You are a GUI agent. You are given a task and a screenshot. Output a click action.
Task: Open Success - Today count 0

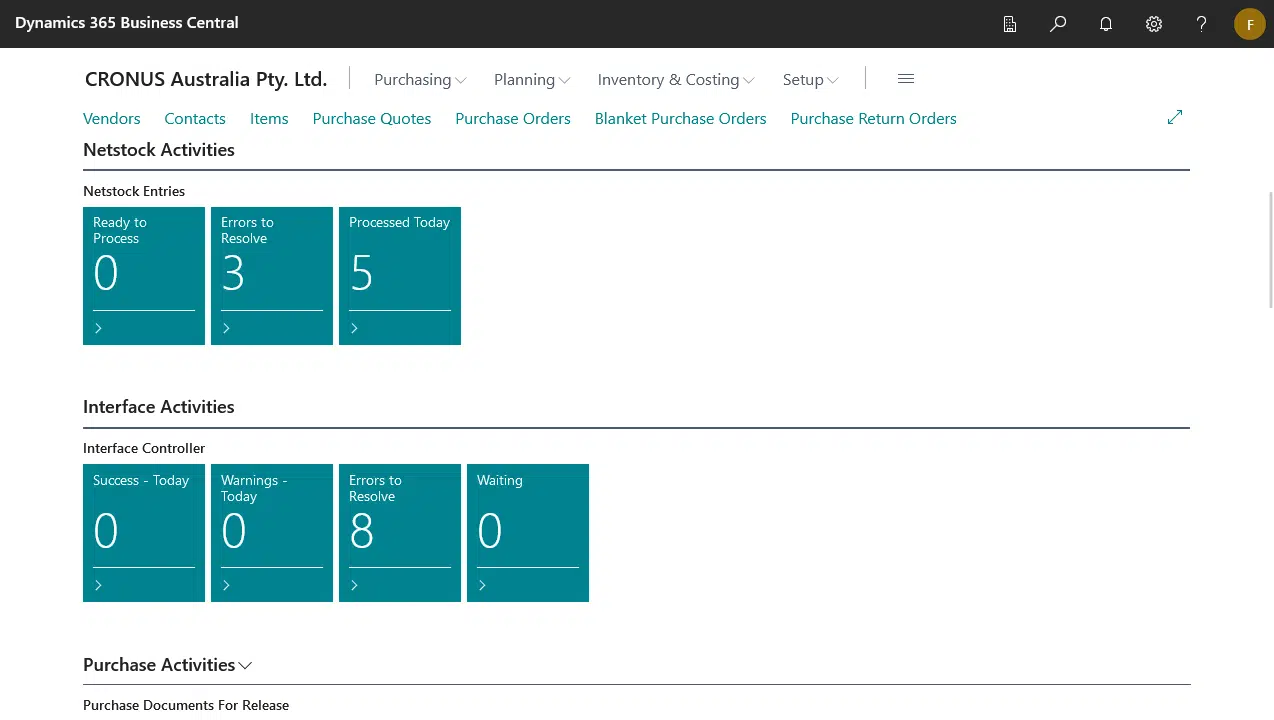click(x=106, y=530)
